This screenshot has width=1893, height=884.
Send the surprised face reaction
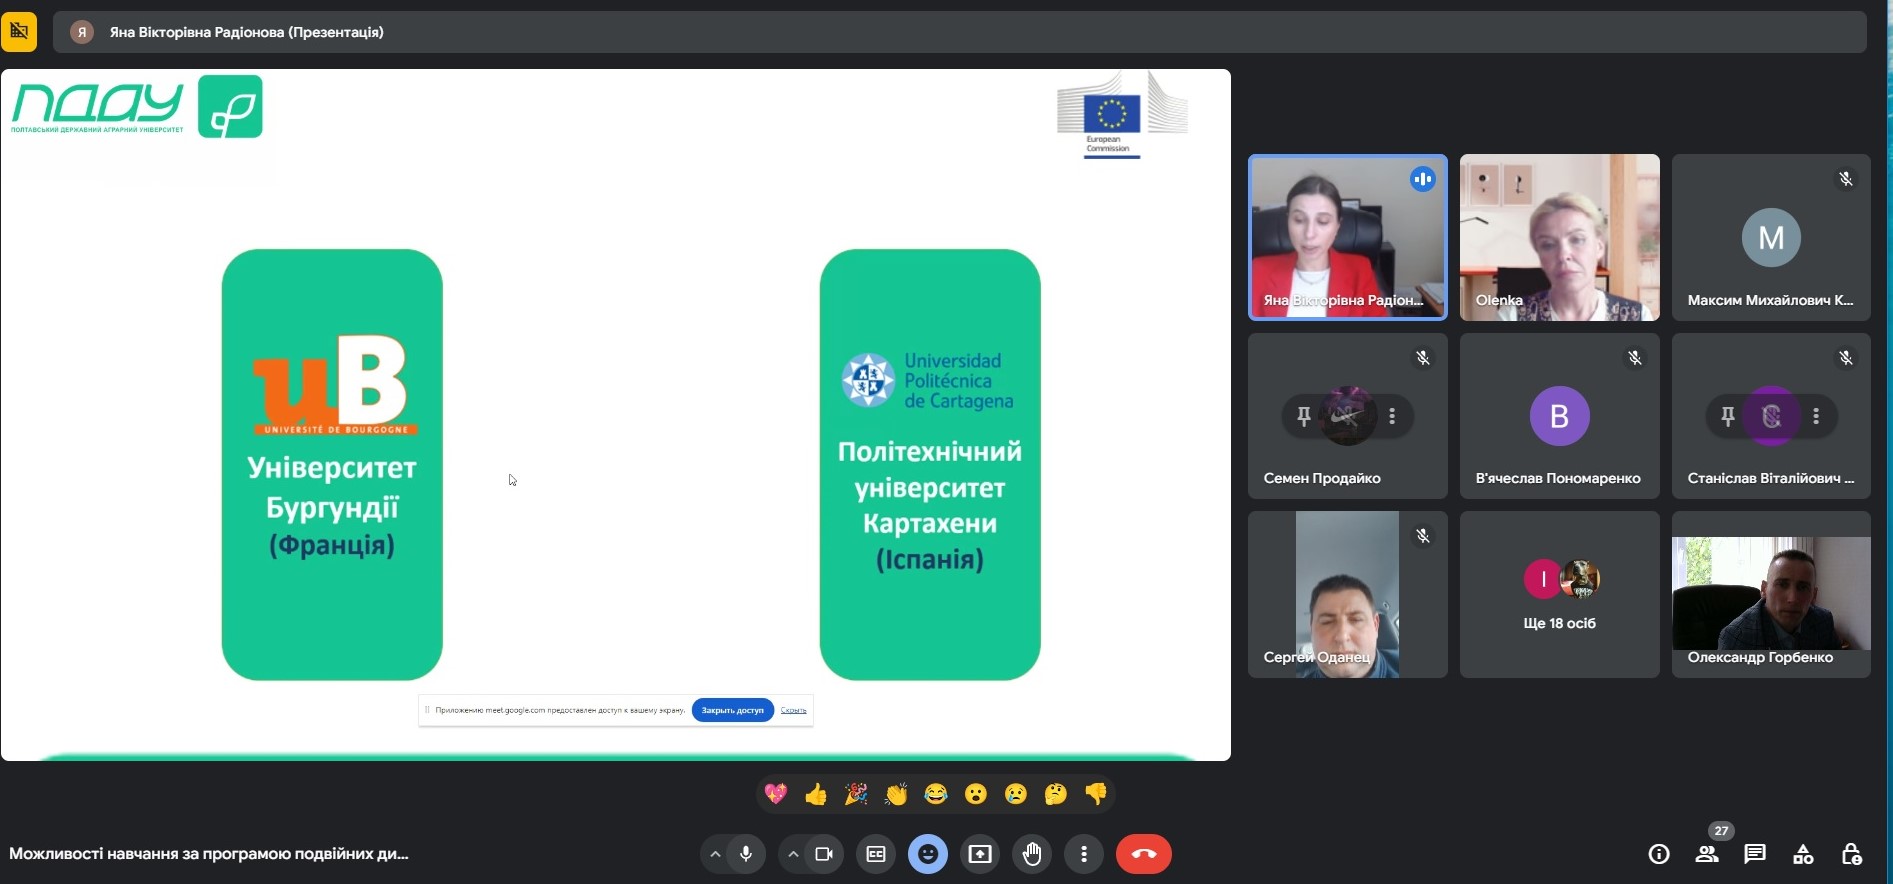point(976,794)
